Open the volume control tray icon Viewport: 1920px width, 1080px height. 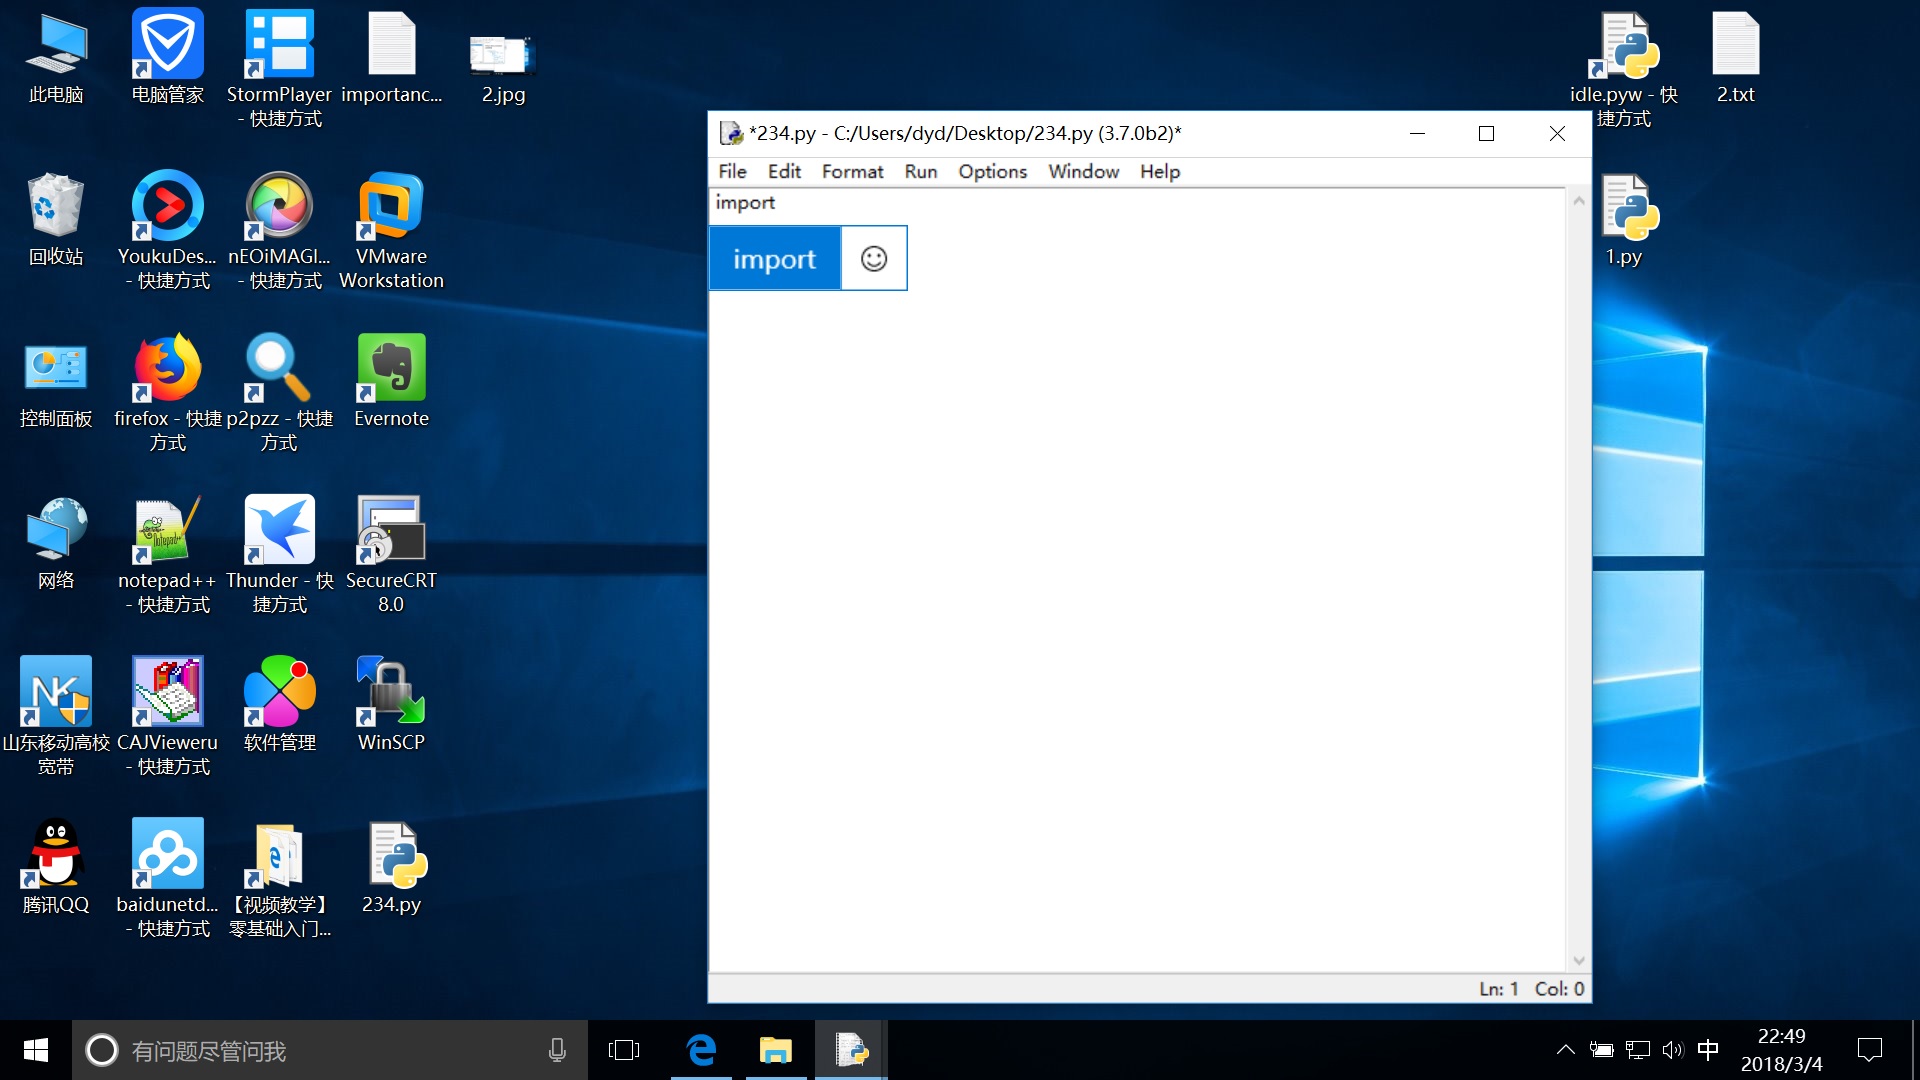point(1673,1050)
